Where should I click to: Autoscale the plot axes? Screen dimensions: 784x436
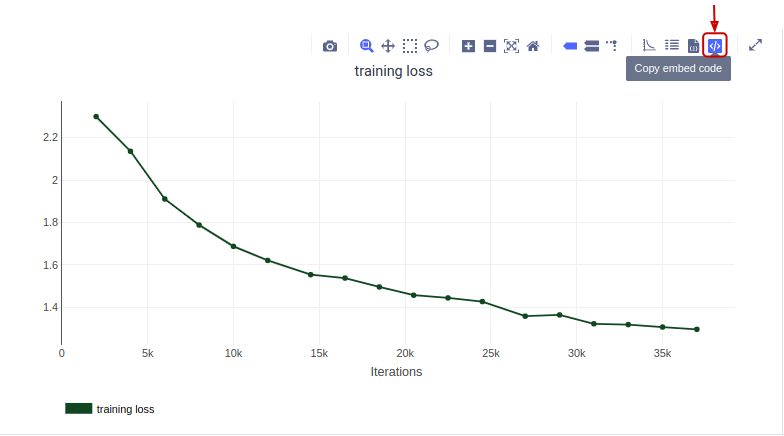point(512,46)
